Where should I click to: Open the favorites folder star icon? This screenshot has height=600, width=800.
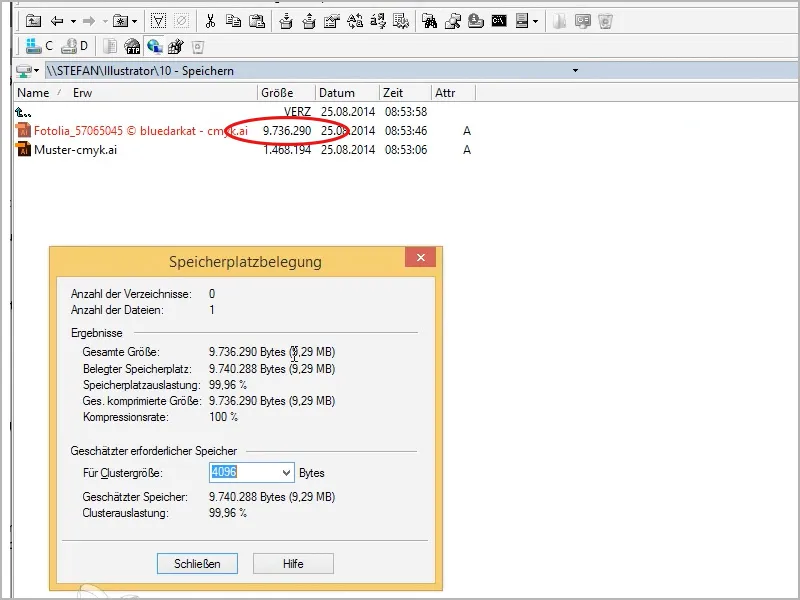(x=120, y=21)
